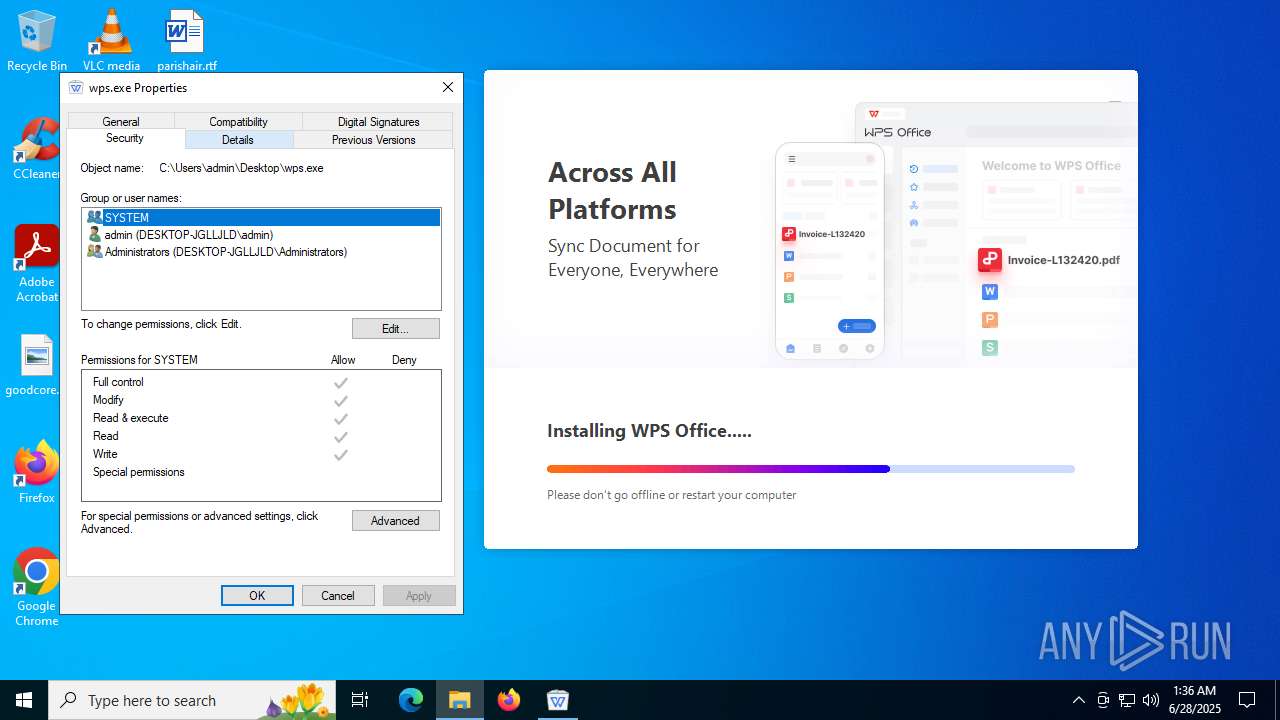
Task: Click the 'Installing WPS Office.....' text
Action: point(649,431)
